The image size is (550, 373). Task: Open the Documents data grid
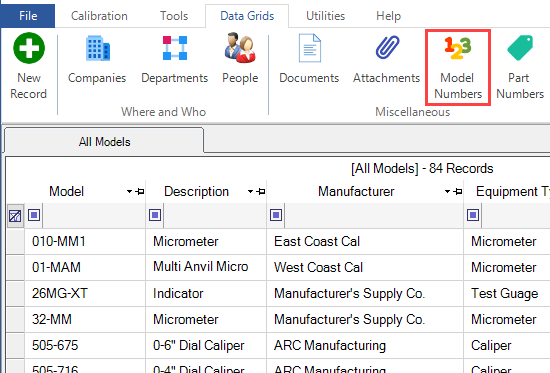pyautogui.click(x=309, y=60)
